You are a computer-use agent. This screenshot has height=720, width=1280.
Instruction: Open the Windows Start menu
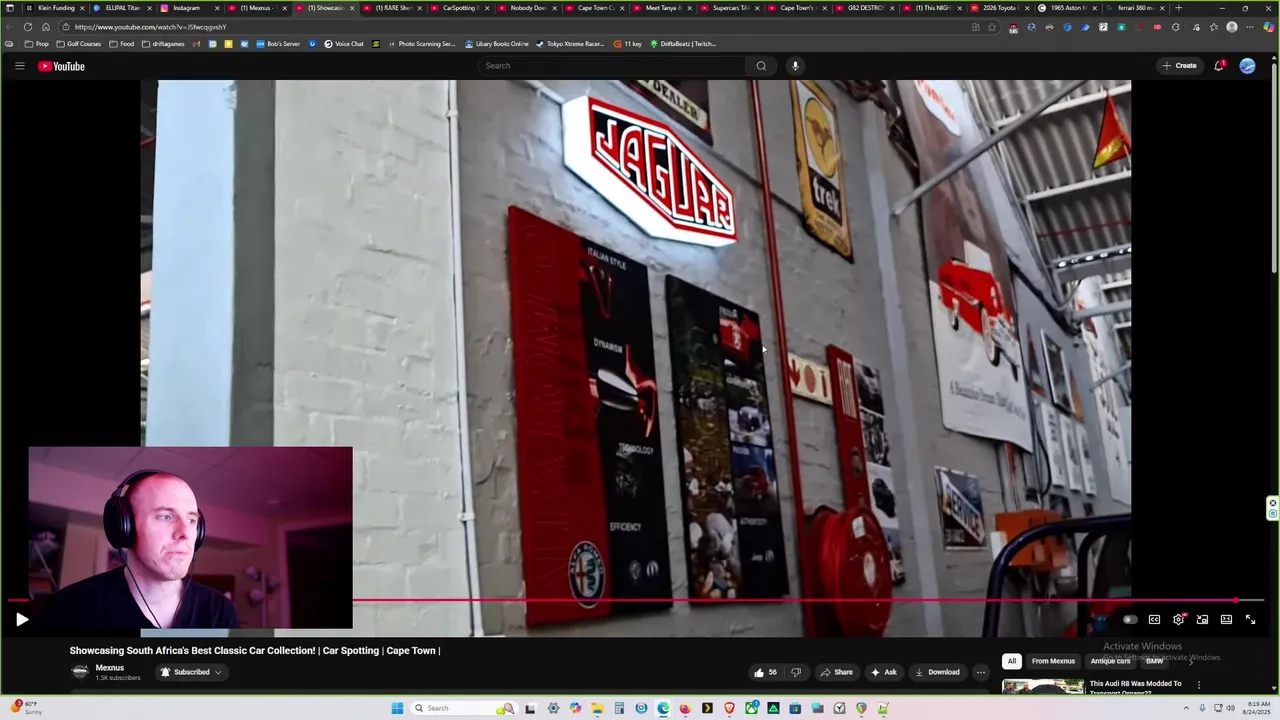[397, 709]
